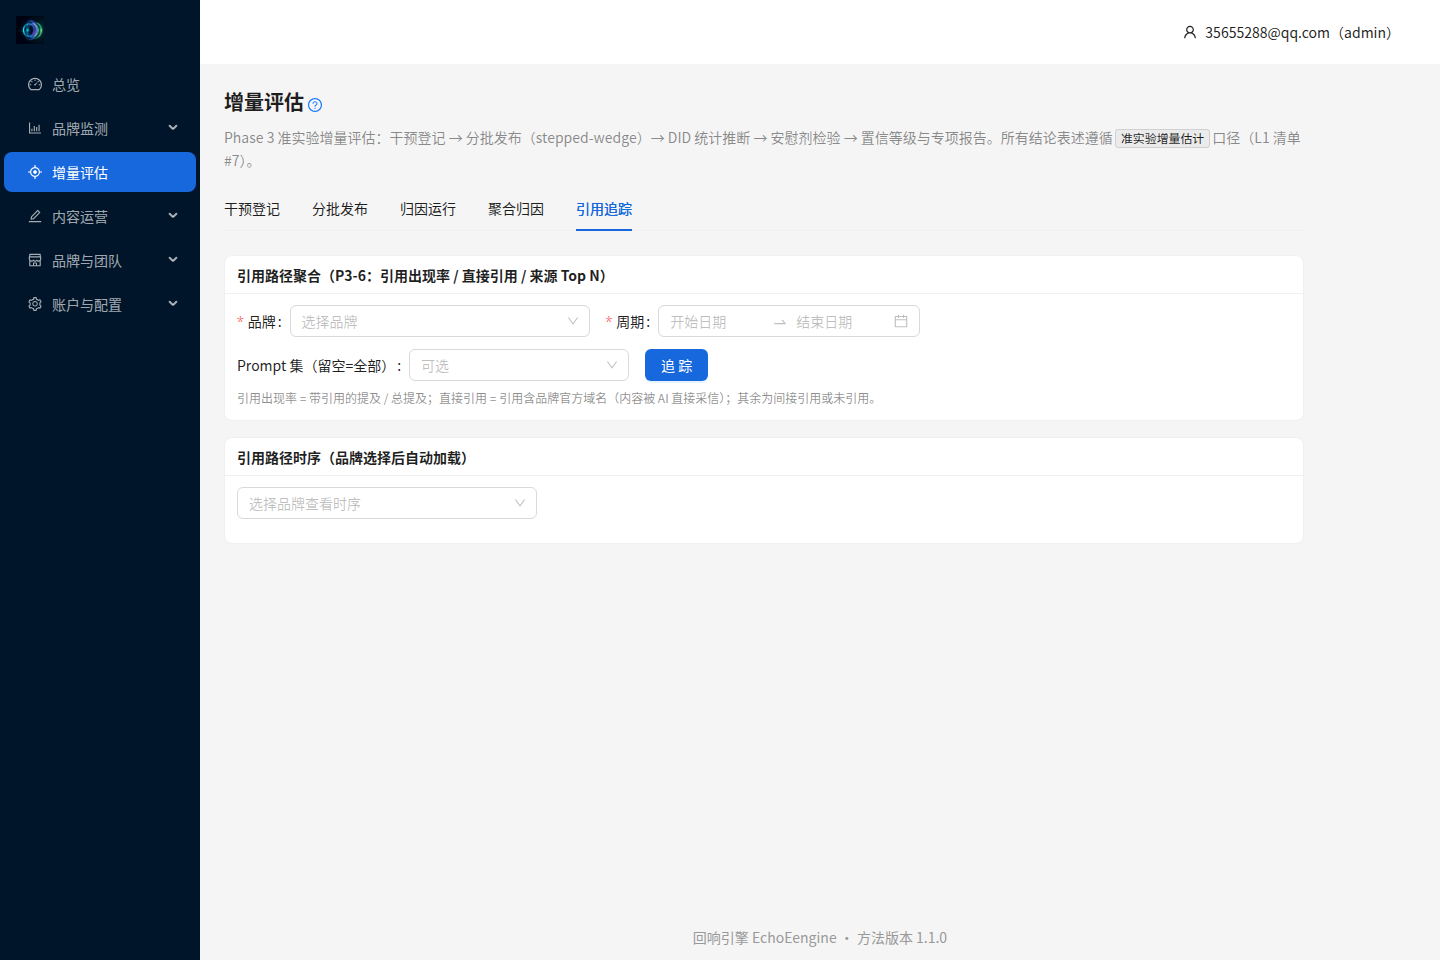
Task: Click the 追踪 button
Action: (676, 365)
